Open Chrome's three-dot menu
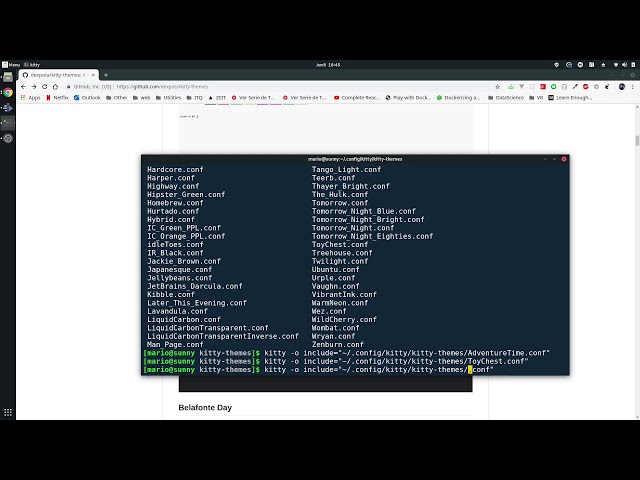Image resolution: width=640 pixels, height=480 pixels. pos(633,87)
